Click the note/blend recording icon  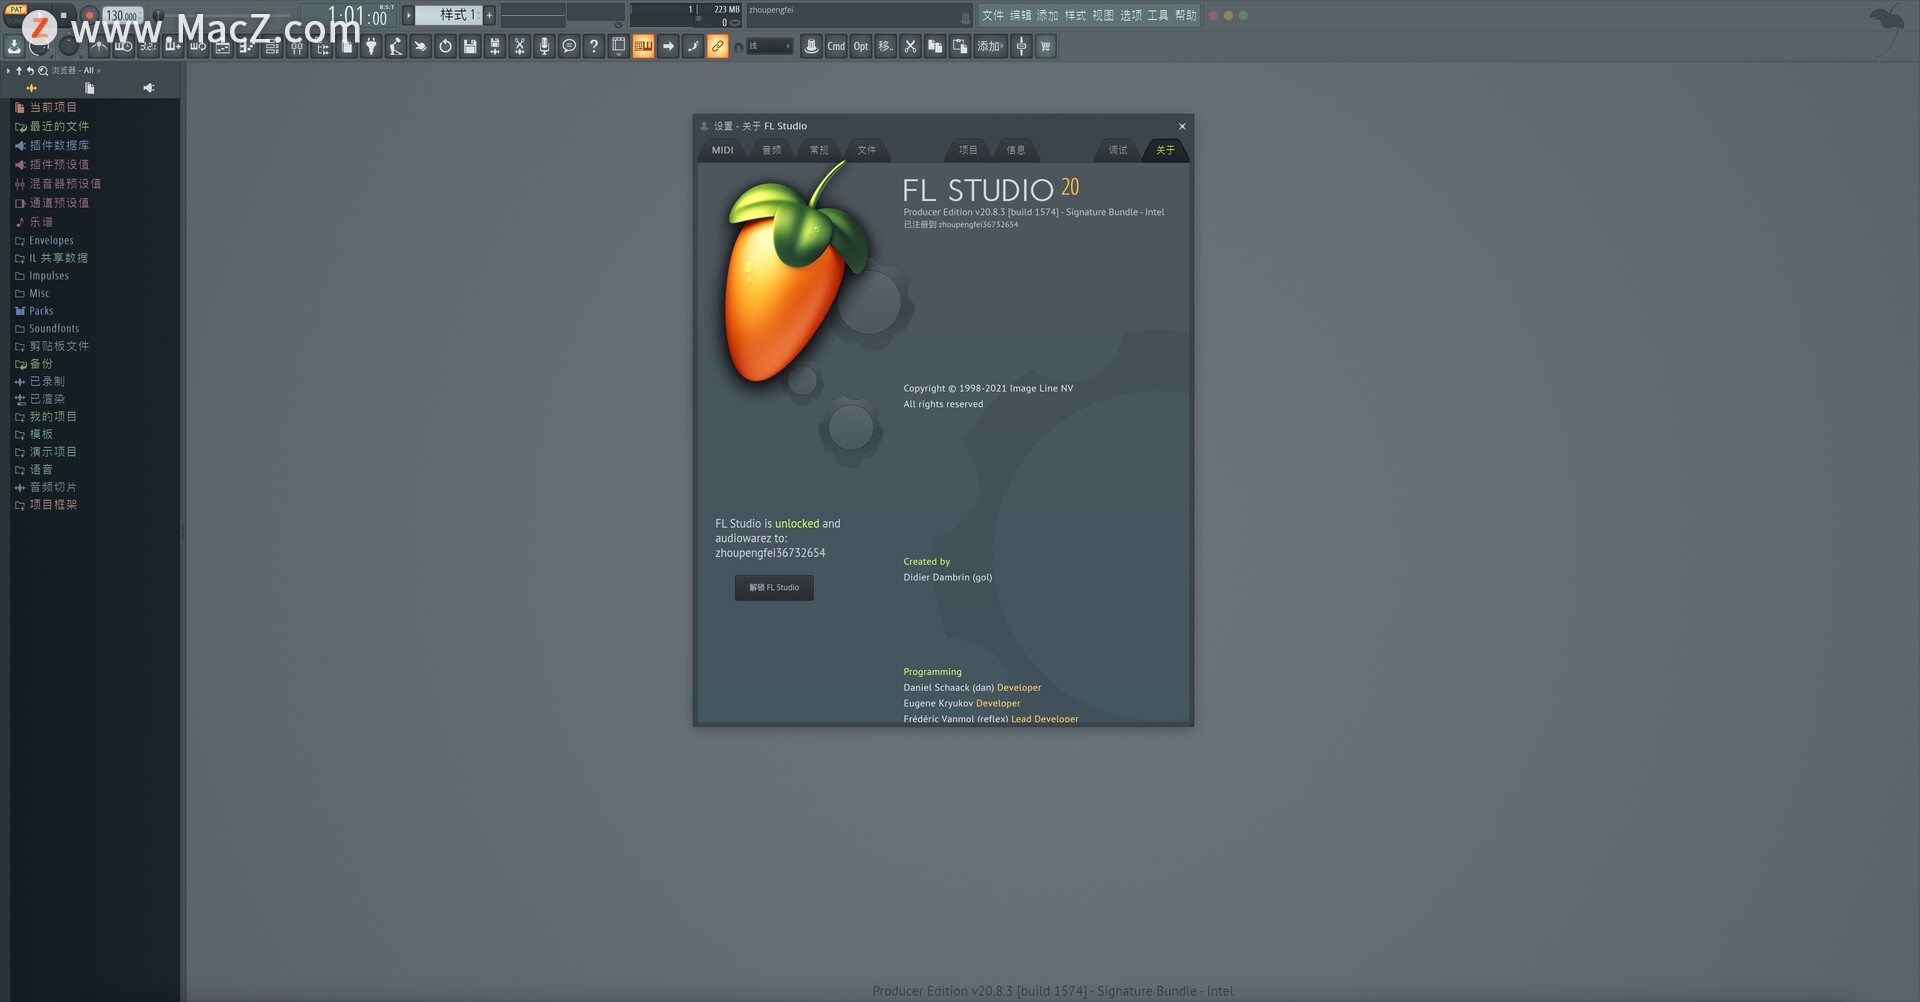[692, 46]
